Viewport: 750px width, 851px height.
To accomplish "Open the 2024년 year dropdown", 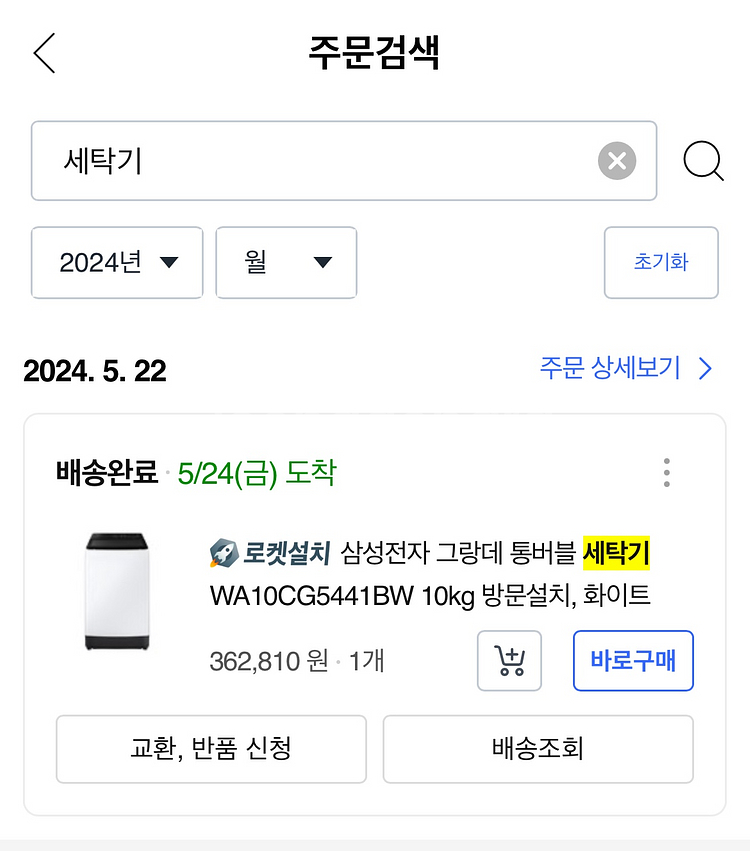I will click(117, 263).
